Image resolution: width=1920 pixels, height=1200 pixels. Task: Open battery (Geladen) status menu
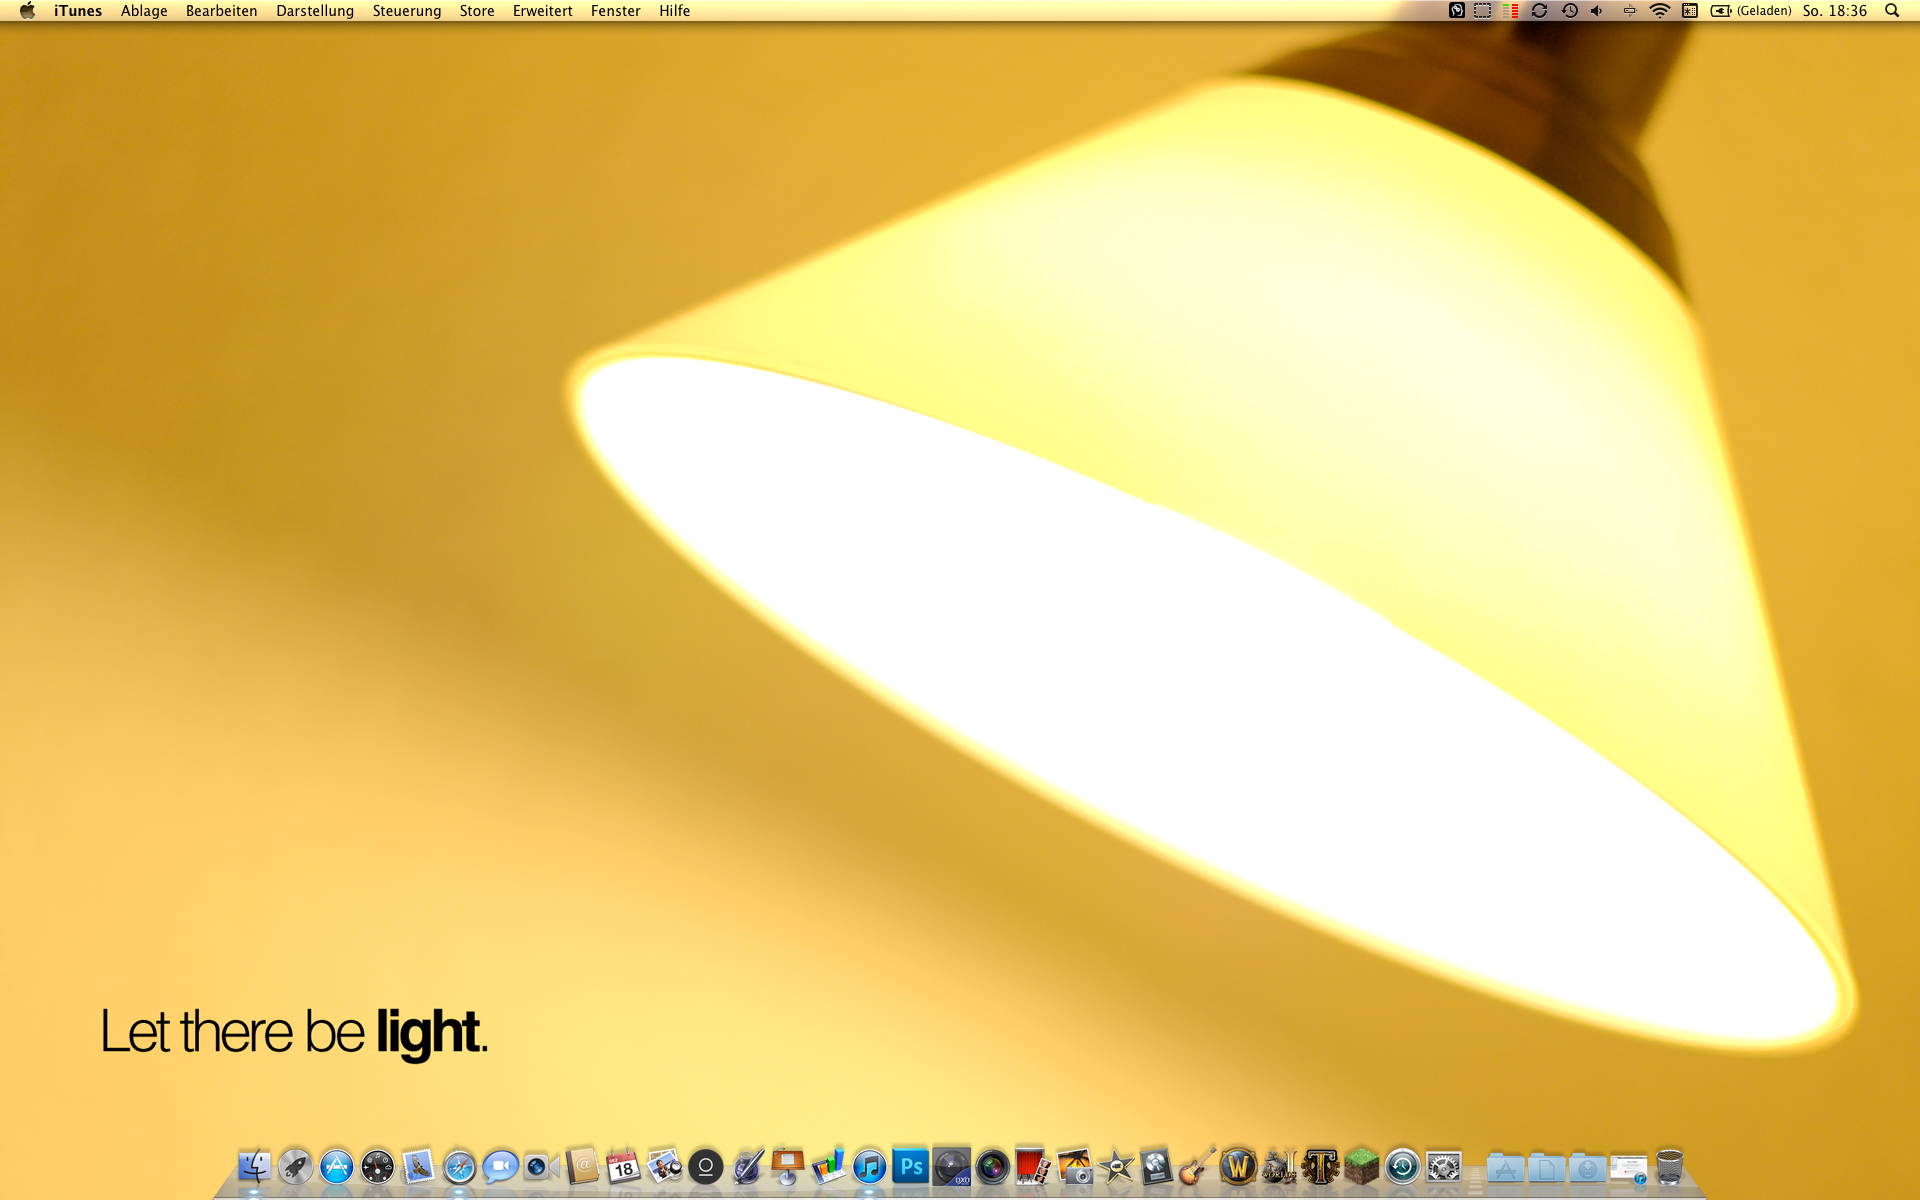(1751, 11)
